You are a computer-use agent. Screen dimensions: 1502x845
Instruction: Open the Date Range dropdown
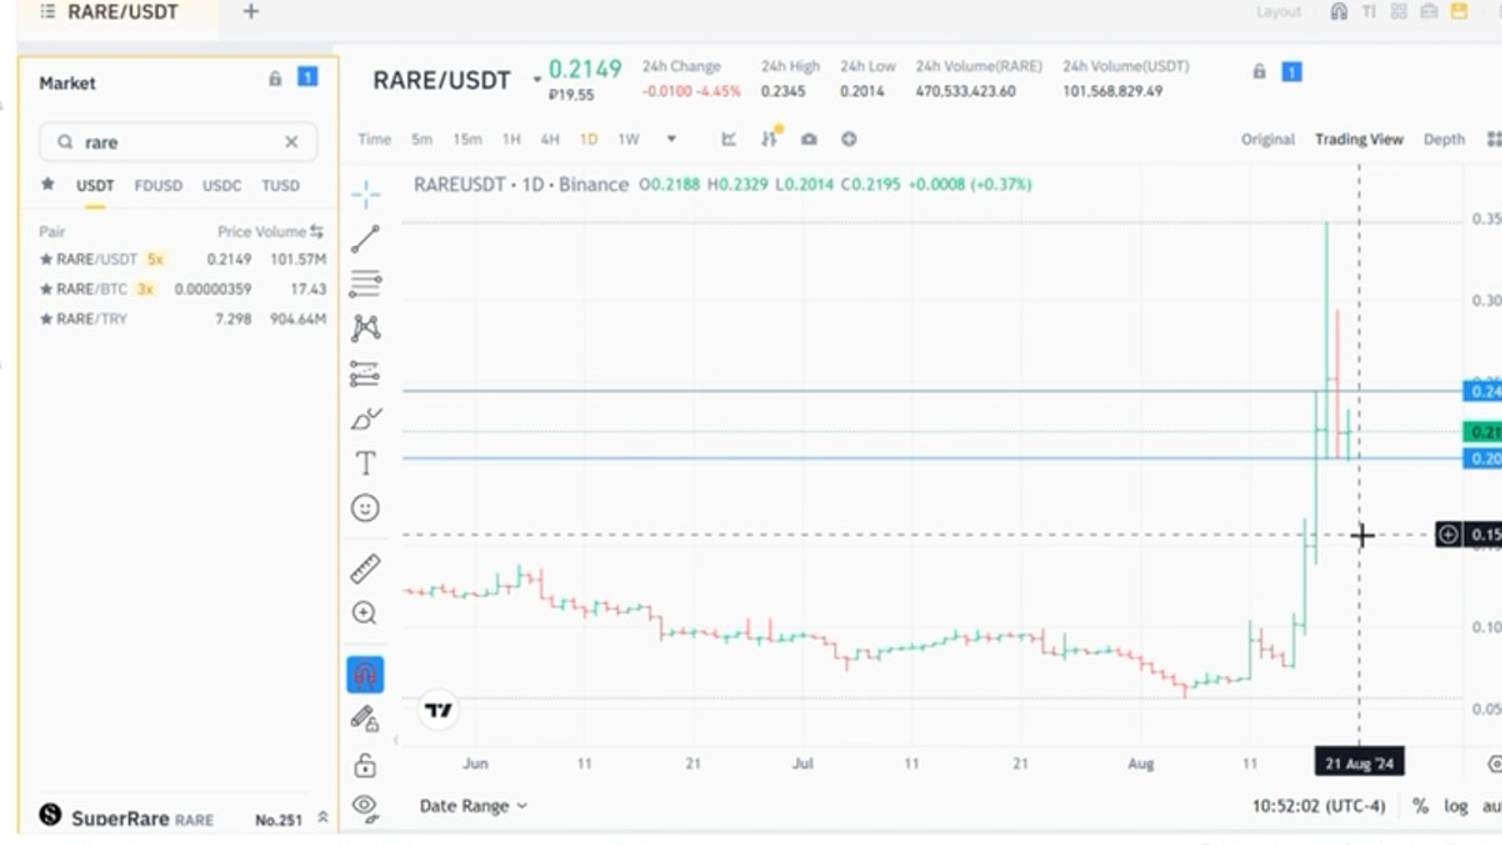click(x=473, y=806)
